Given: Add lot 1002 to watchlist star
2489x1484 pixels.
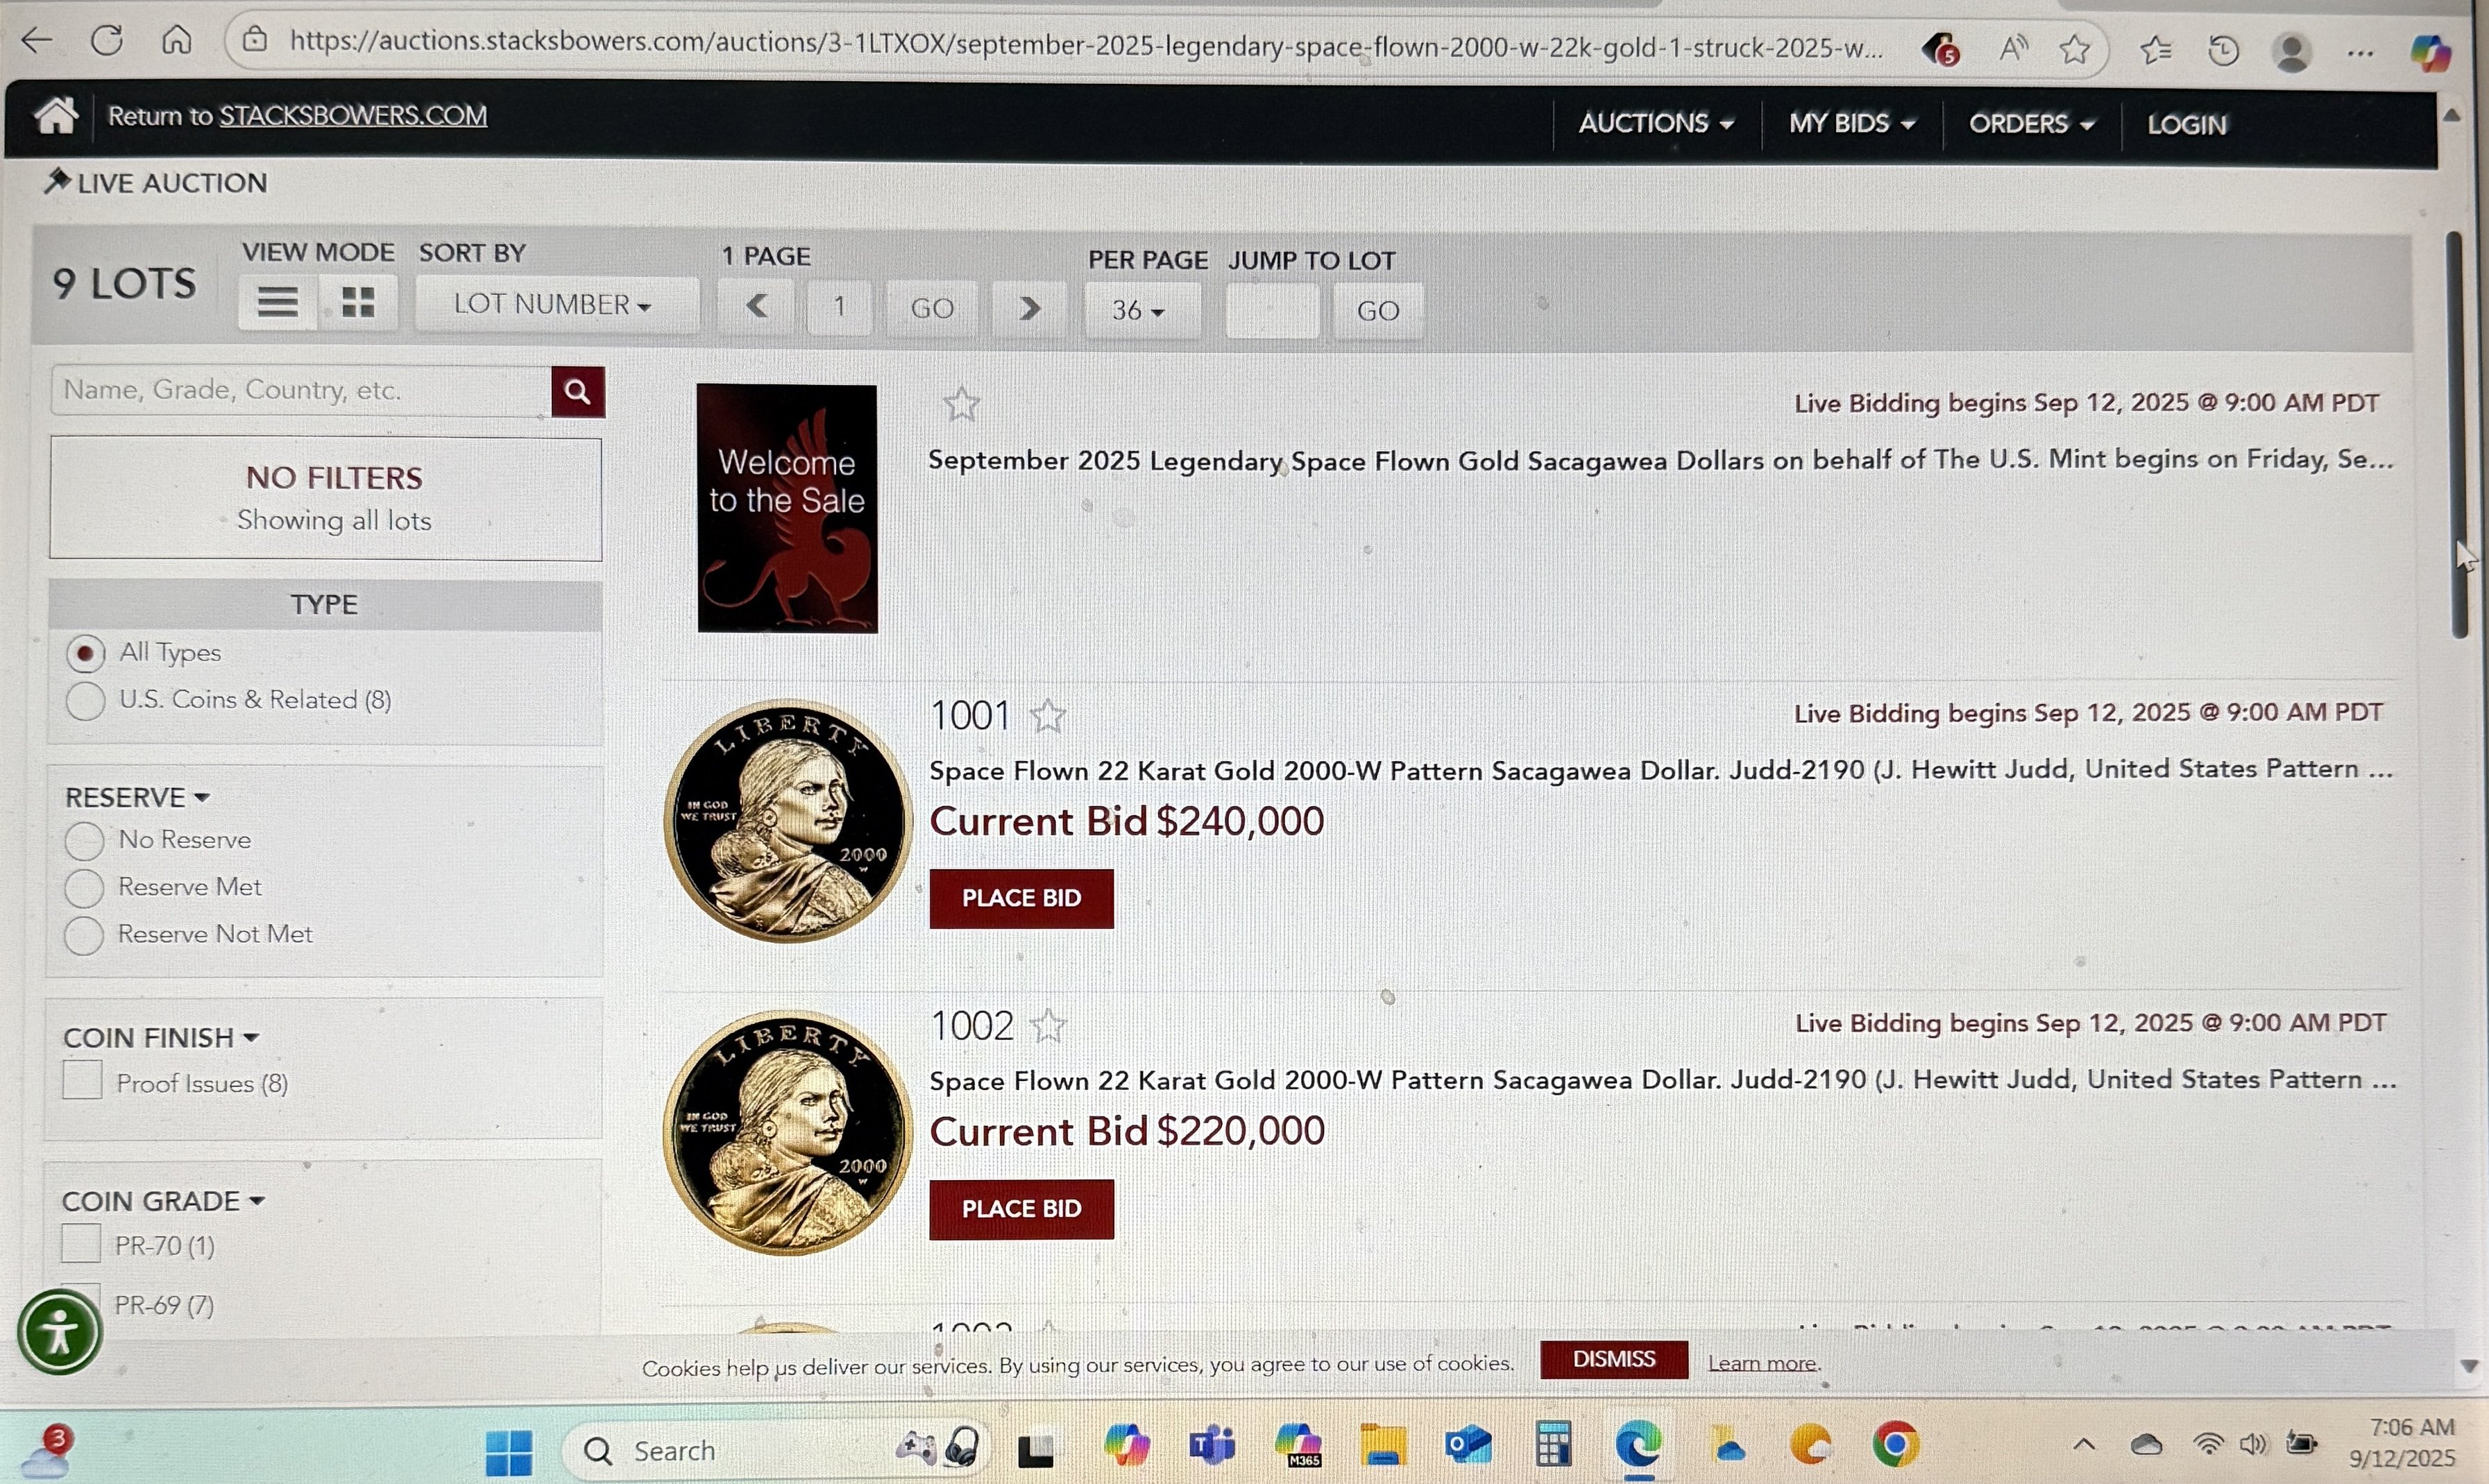Looking at the screenshot, I should tap(1048, 1026).
